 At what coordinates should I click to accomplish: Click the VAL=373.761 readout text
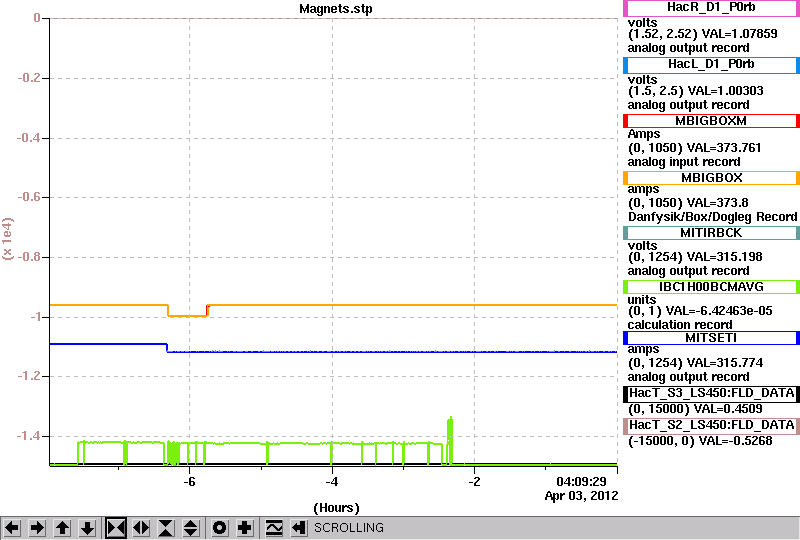(x=724, y=148)
